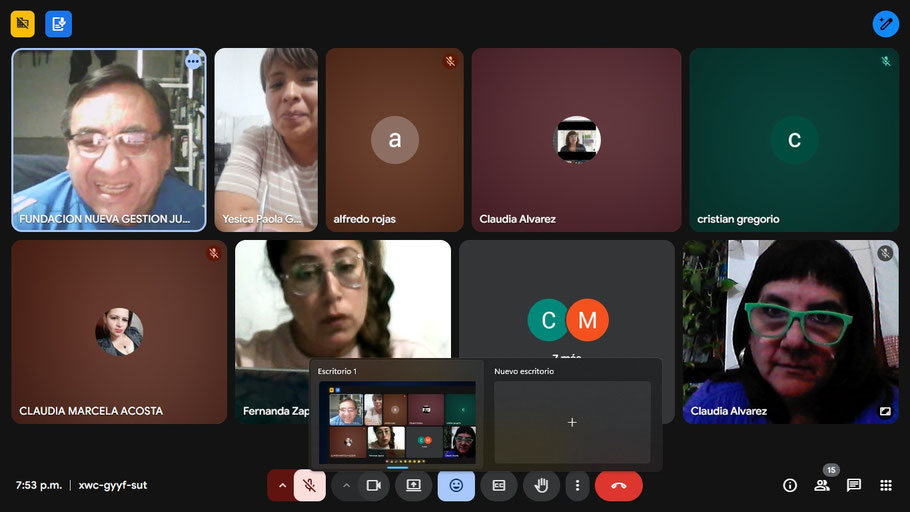Open more options three-dot menu
The width and height of the screenshot is (910, 512).
point(577,485)
